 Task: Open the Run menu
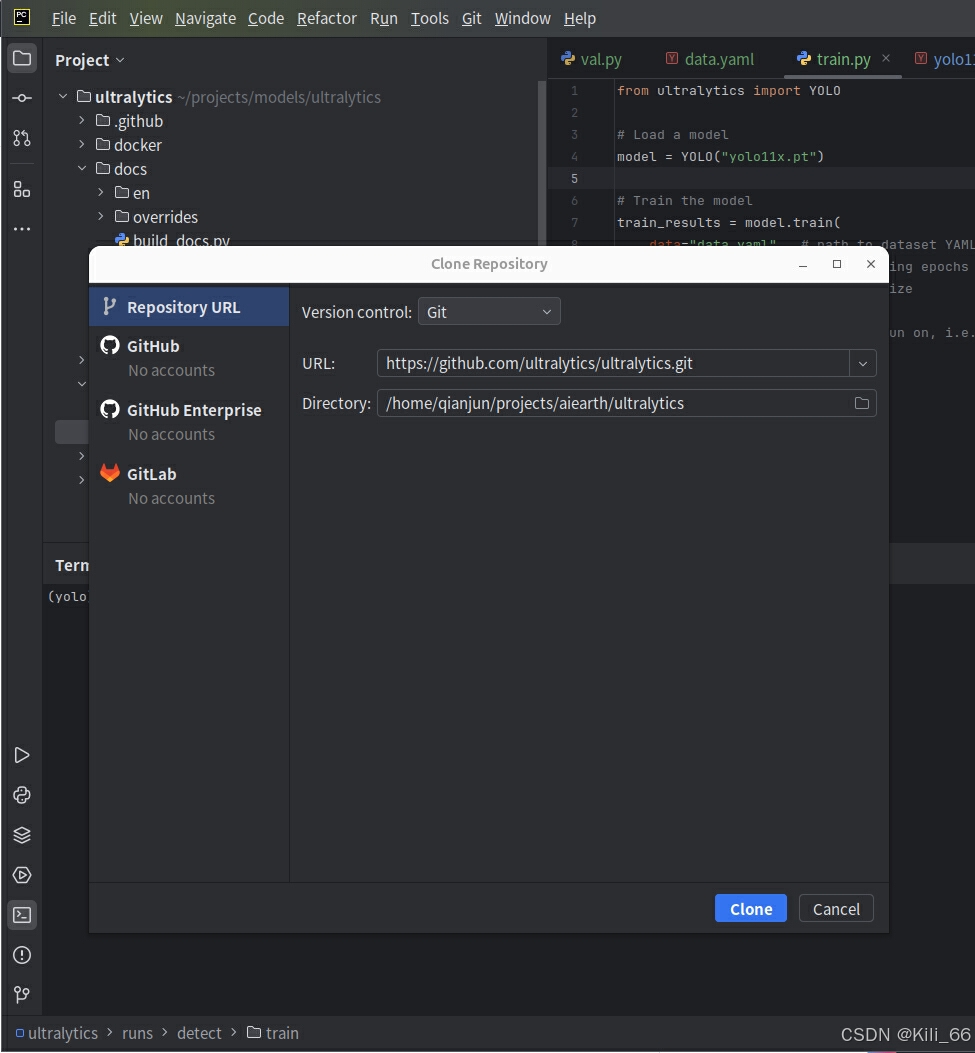(383, 18)
